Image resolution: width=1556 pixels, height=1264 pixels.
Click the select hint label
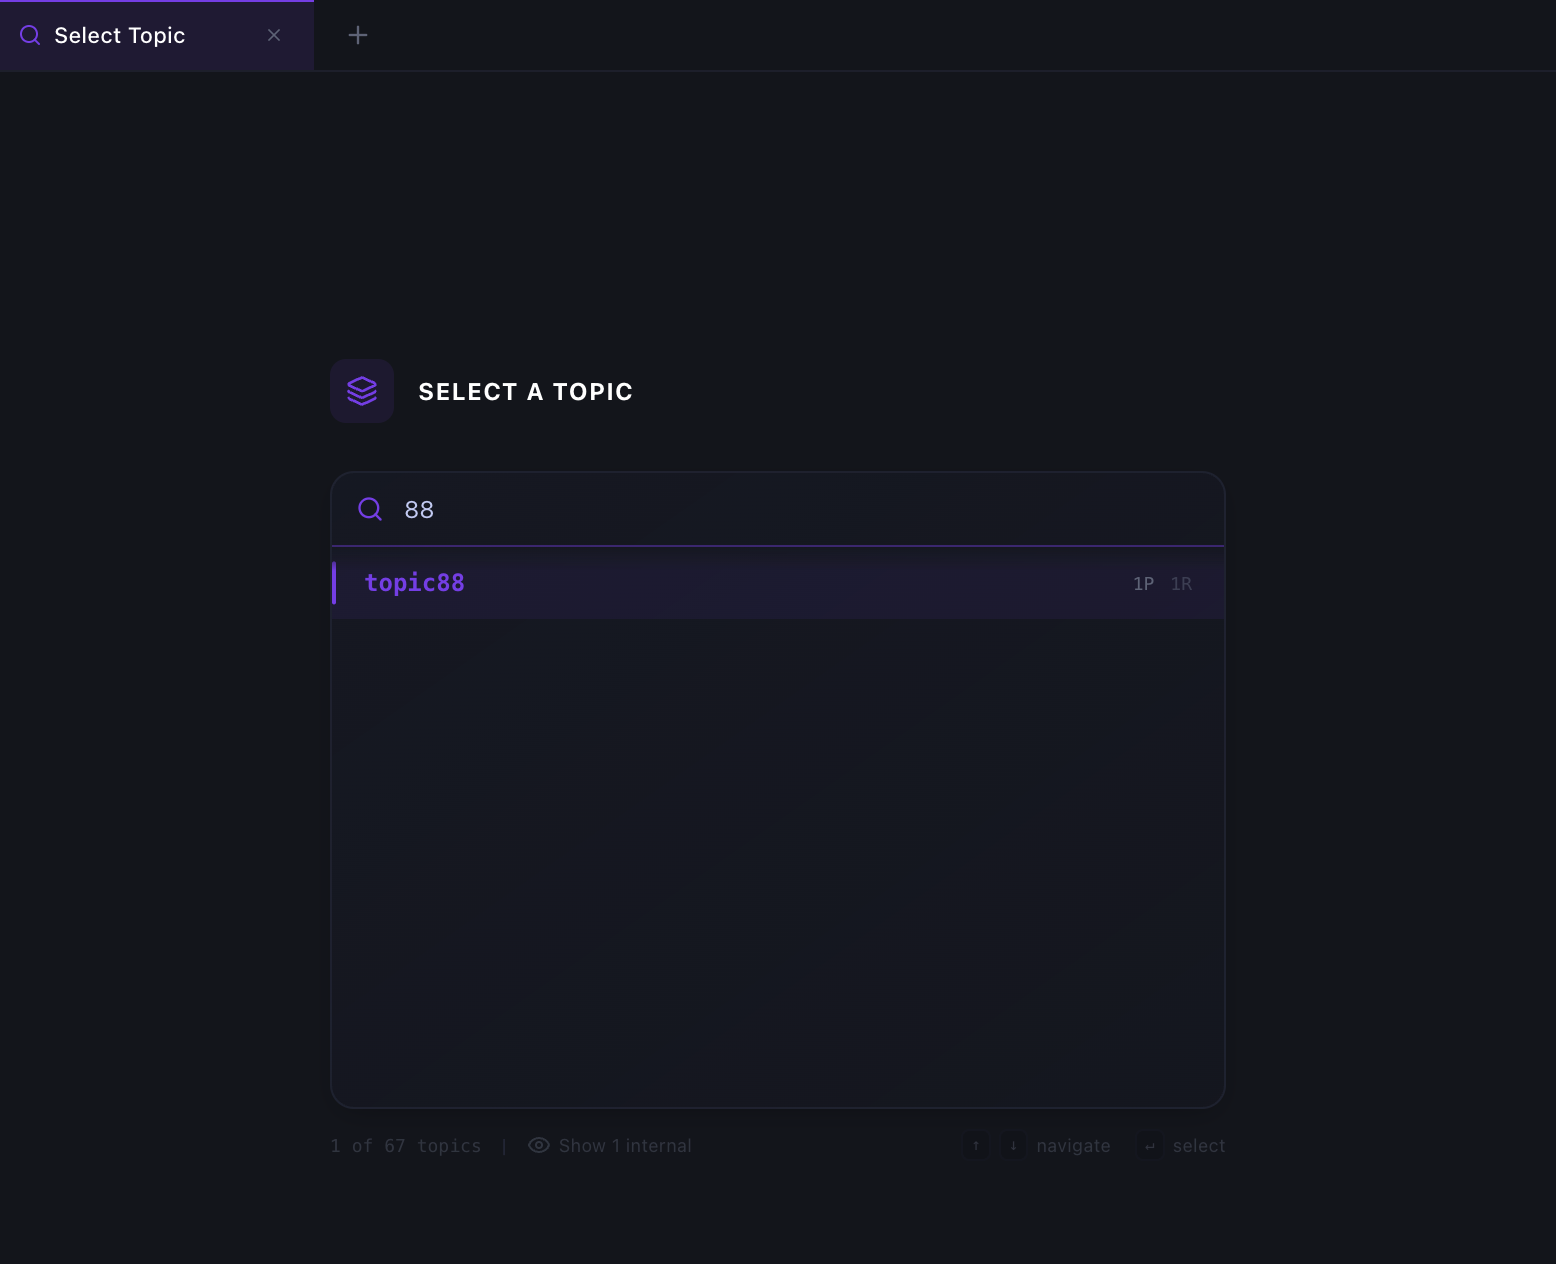point(1199,1146)
